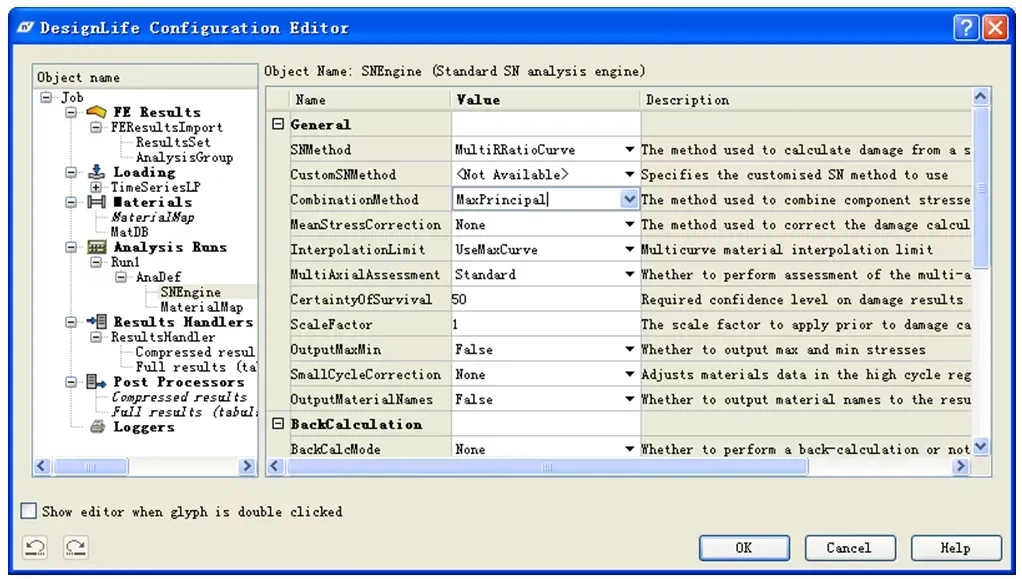Screen dimensions: 1022x579
Task: Select the ResultsSet tree item
Action: pos(173,142)
